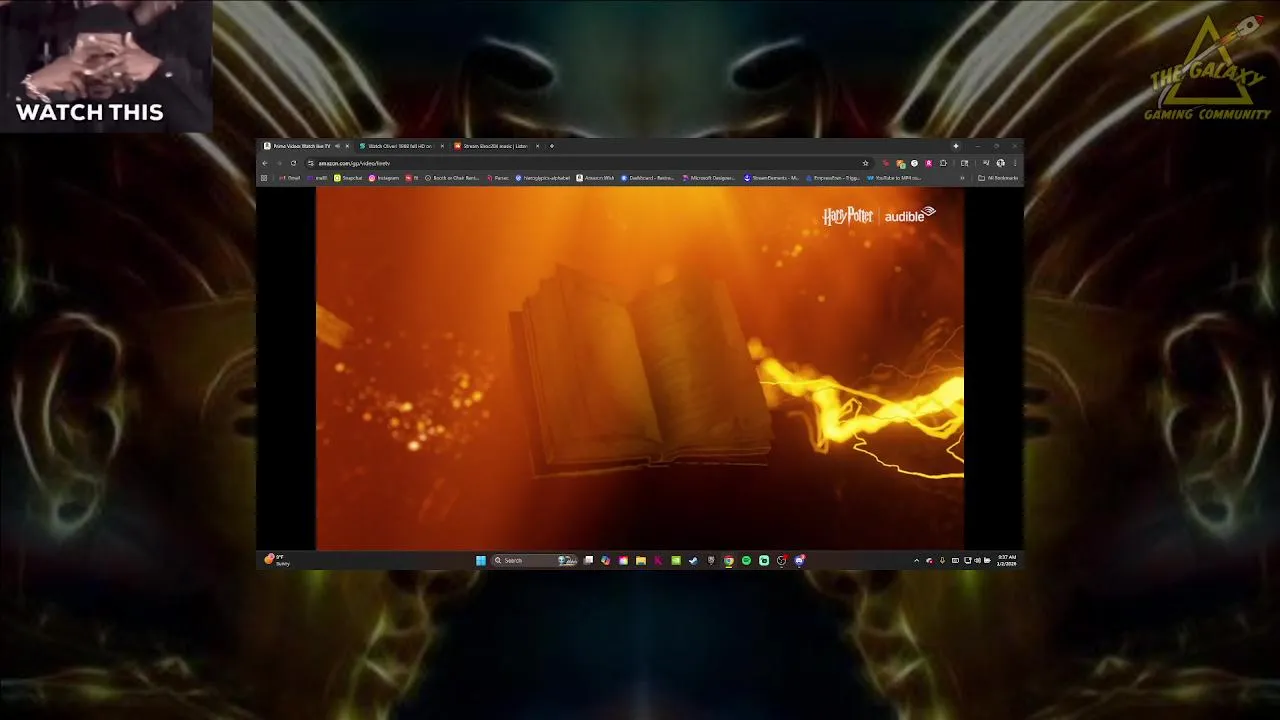1280x720 pixels.
Task: Open File Explorer from the taskbar
Action: coord(641,561)
